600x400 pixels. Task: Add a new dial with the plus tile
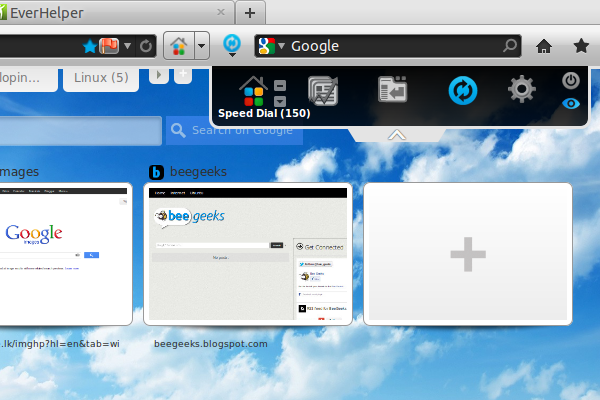(468, 254)
